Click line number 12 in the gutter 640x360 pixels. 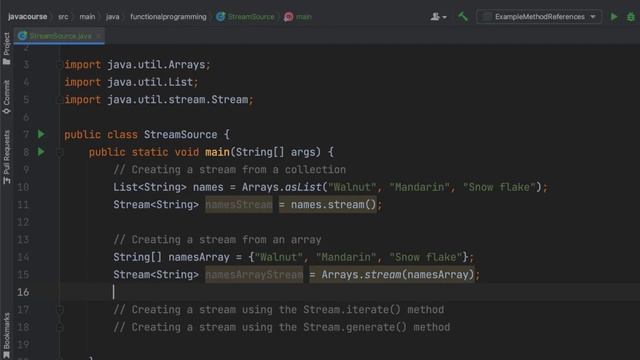[x=23, y=222]
